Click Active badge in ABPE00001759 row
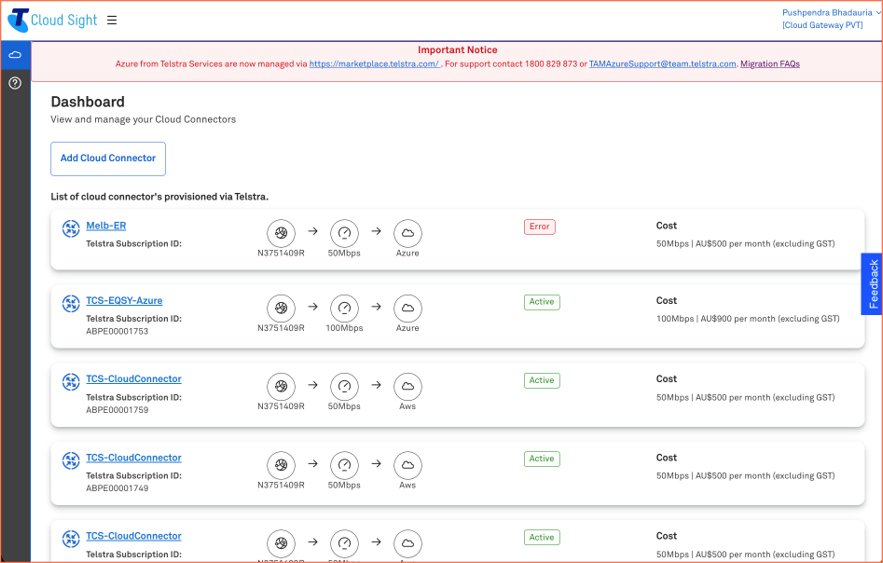The image size is (883, 563). [x=542, y=381]
